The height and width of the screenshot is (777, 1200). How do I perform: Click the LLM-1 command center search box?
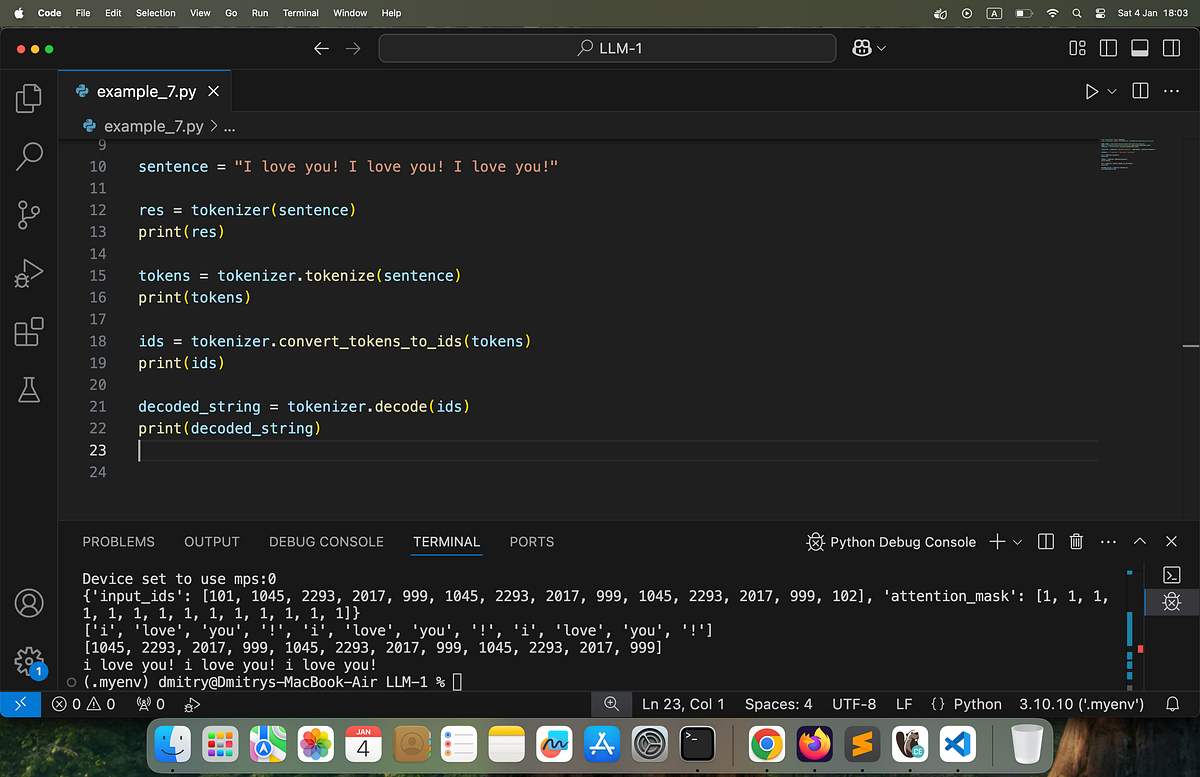[607, 48]
